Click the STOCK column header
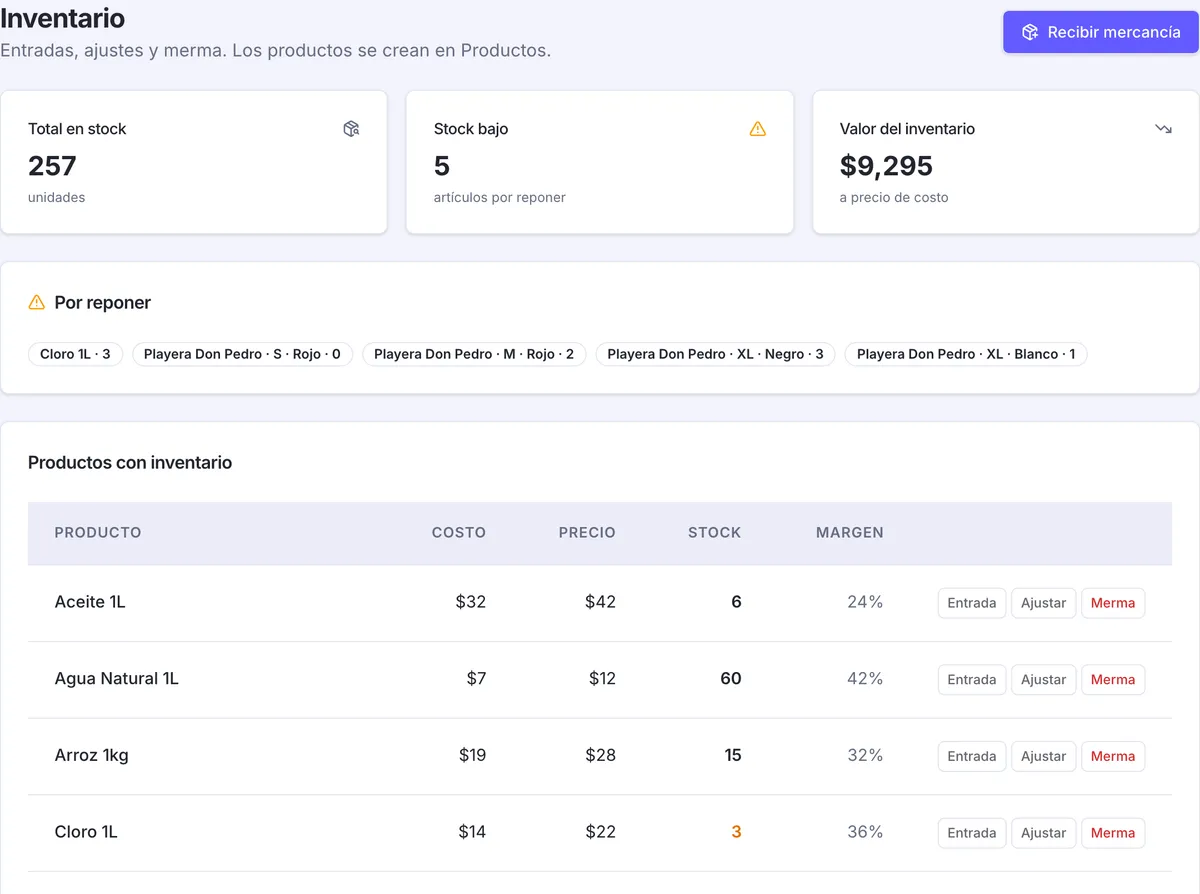Viewport: 1200px width, 894px height. pyautogui.click(x=715, y=533)
